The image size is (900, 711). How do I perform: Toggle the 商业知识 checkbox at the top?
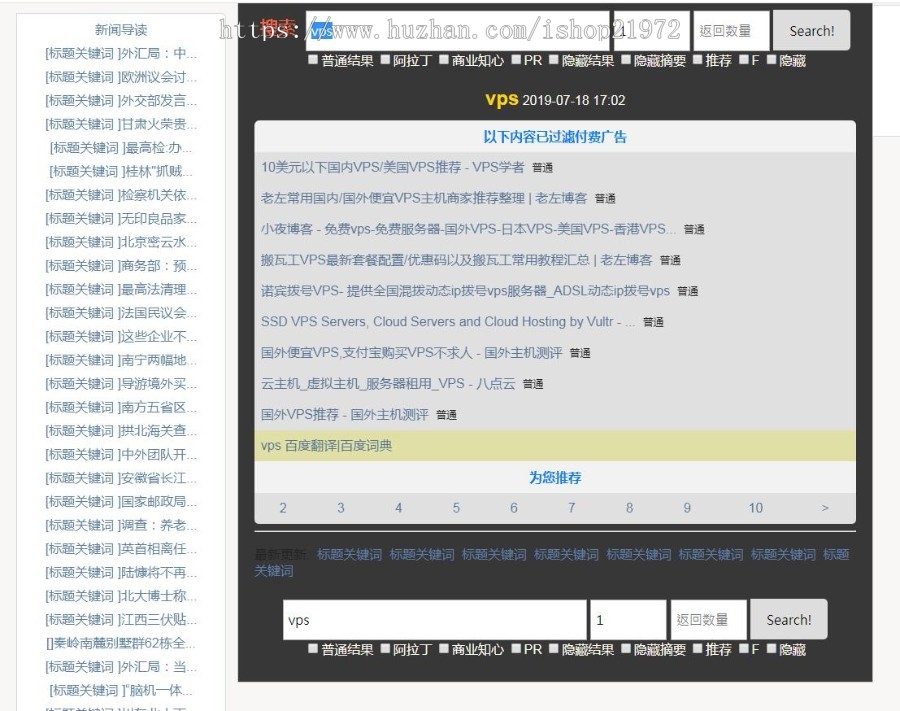(x=442, y=60)
